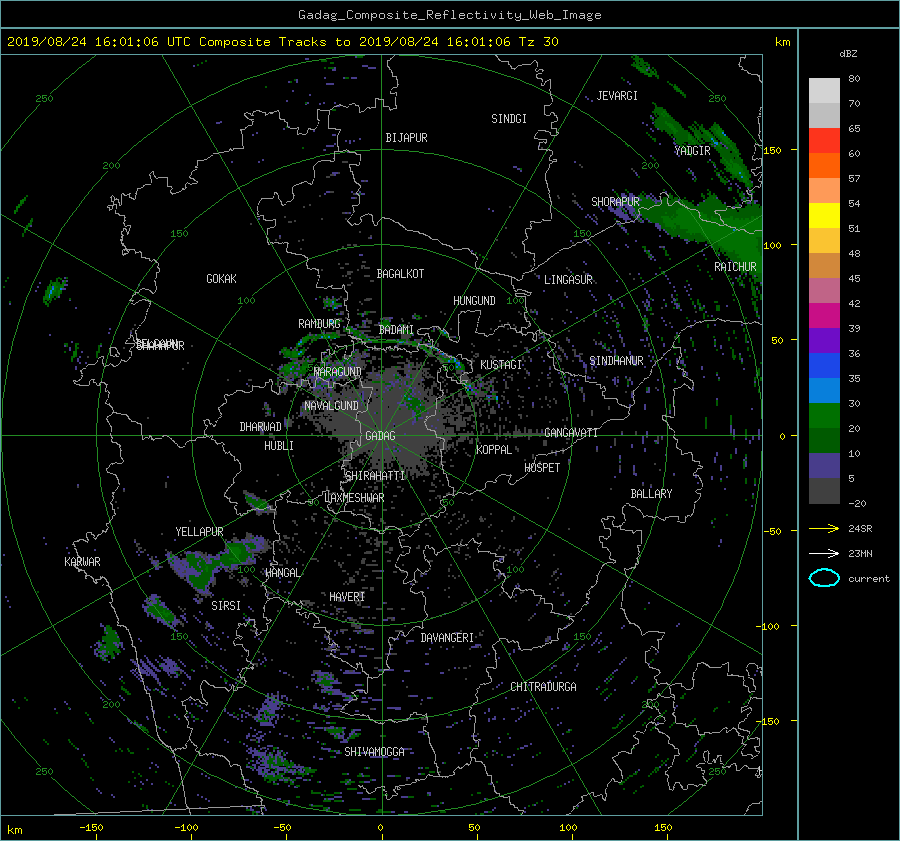Click the DAVANGERI city label
Viewport: 900px width, 841px height.
point(447,638)
